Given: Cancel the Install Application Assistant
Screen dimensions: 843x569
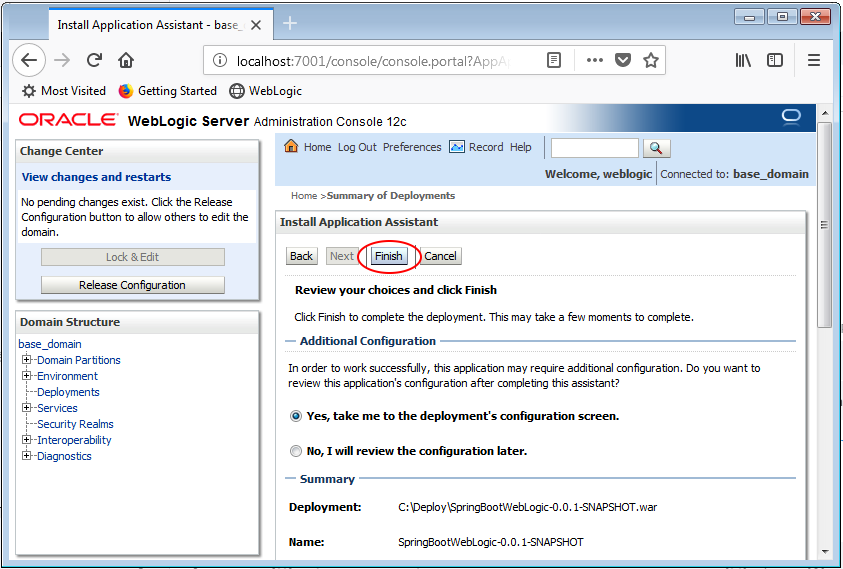Looking at the screenshot, I should pyautogui.click(x=440, y=256).
